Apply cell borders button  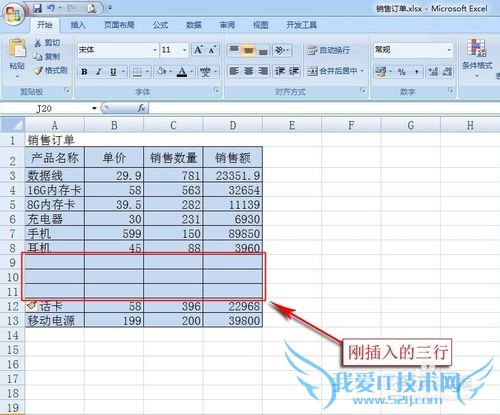click(x=137, y=72)
